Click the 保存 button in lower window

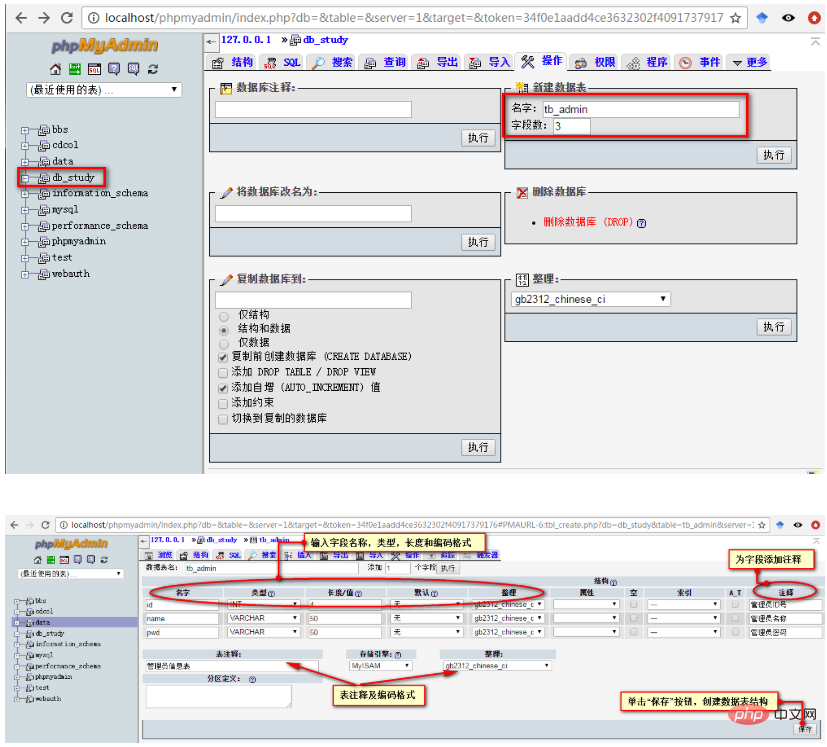[805, 729]
